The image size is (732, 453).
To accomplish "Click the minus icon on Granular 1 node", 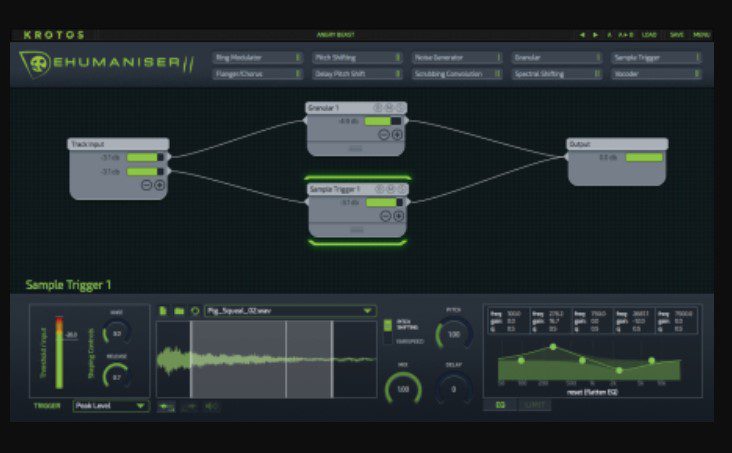I will [x=384, y=135].
